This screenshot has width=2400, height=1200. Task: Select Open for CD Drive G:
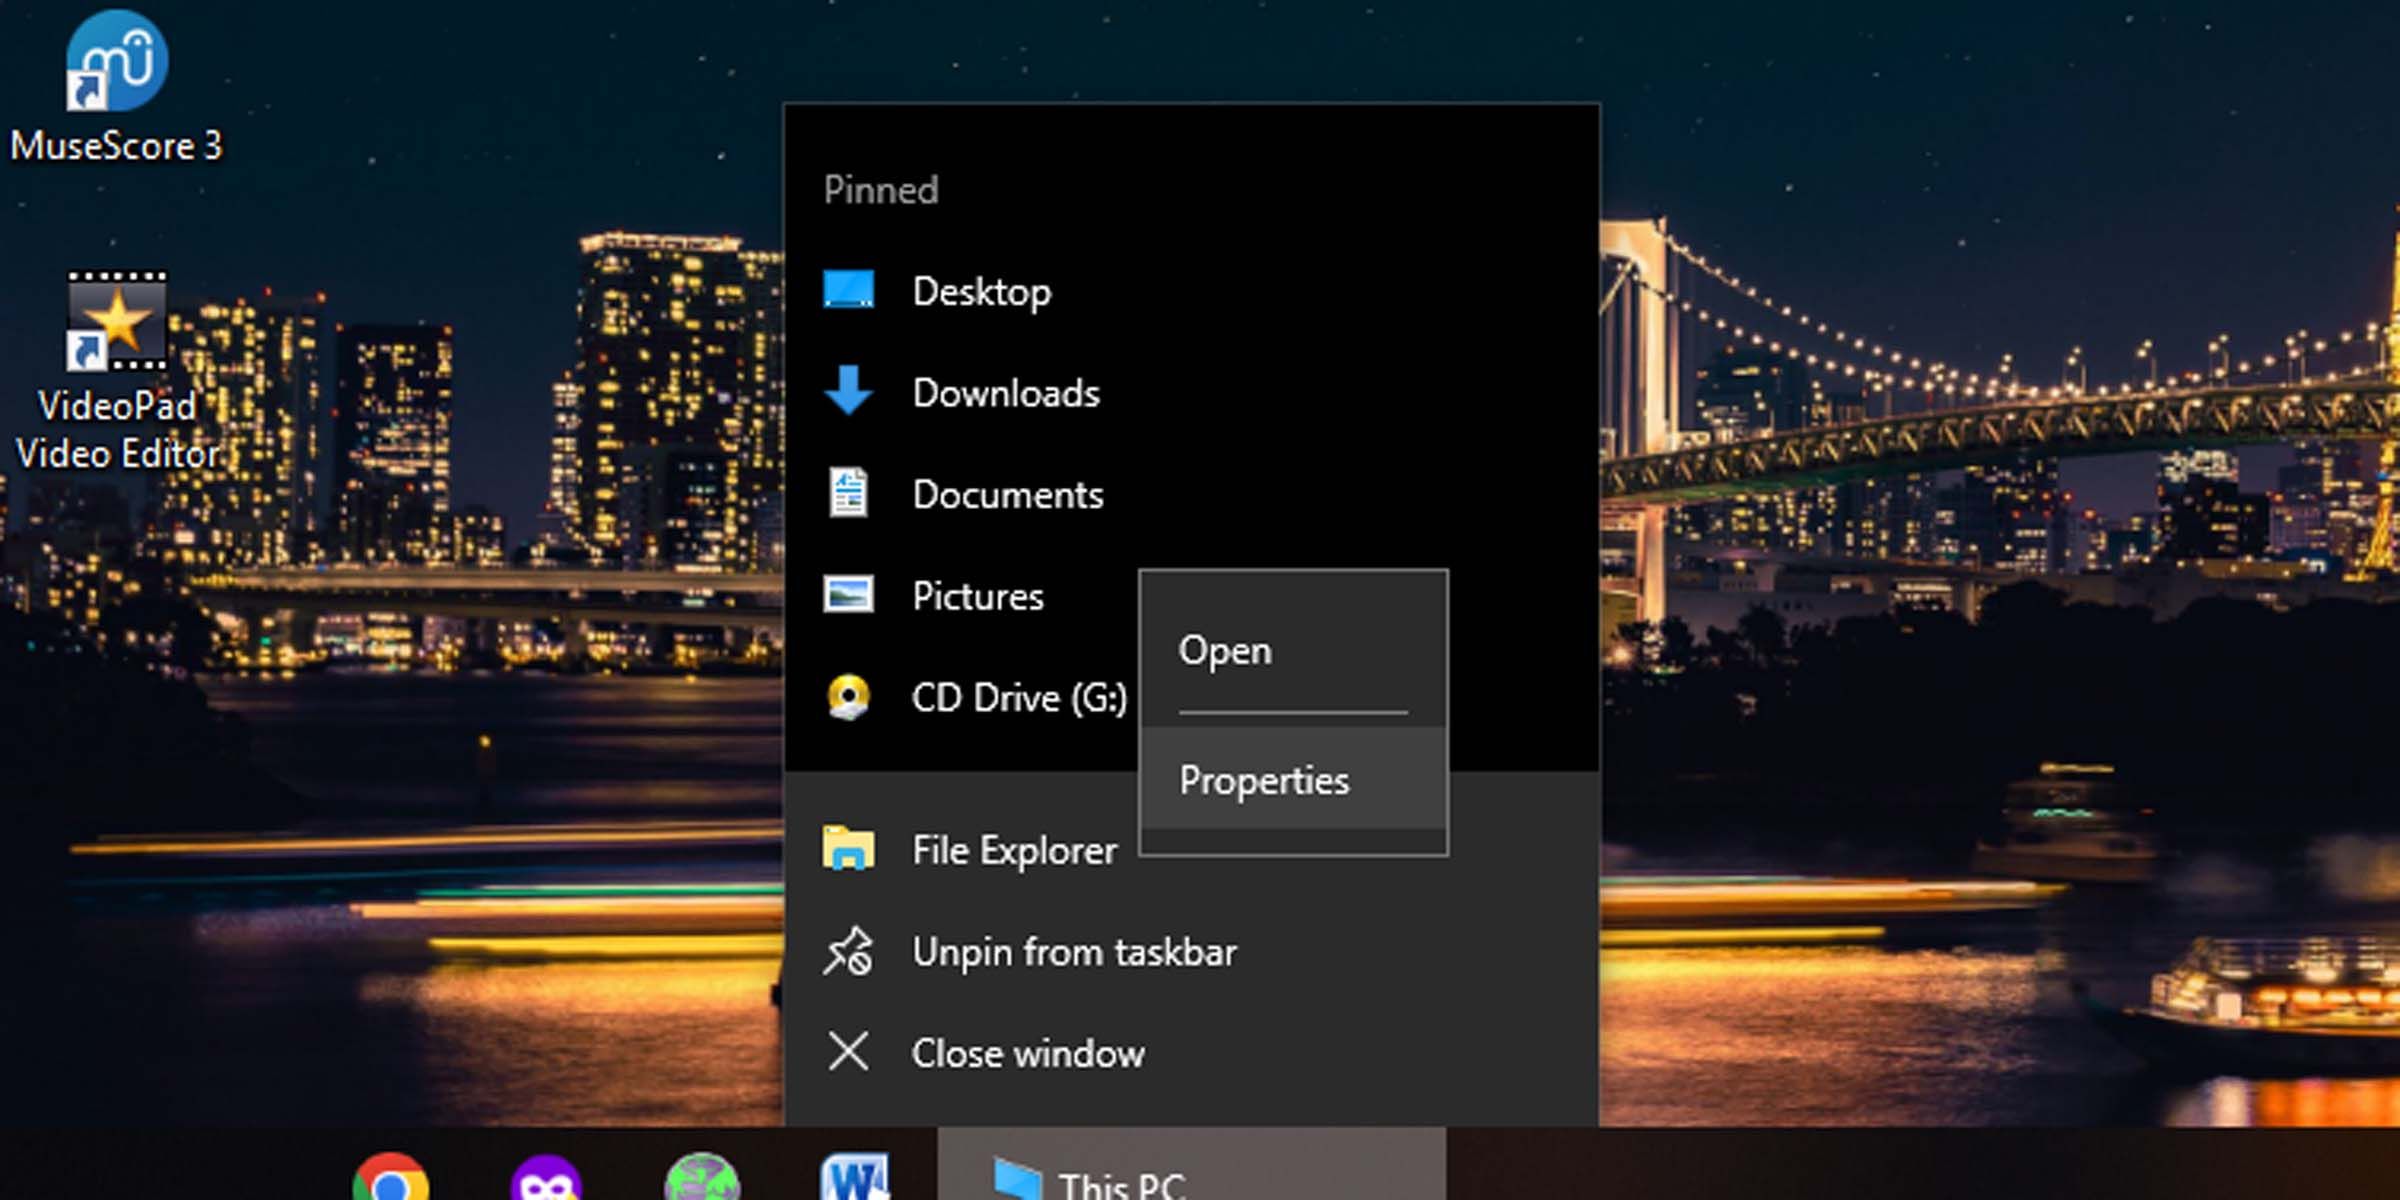coord(1224,651)
